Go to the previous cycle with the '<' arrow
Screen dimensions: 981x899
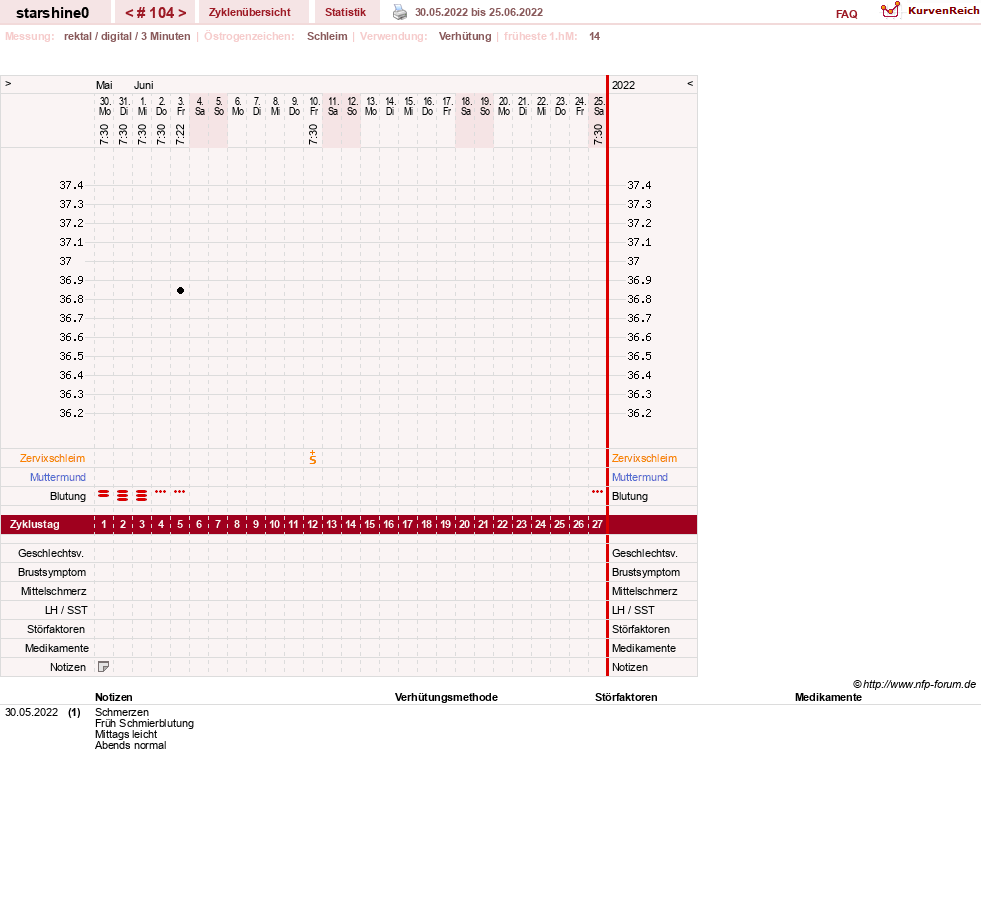click(130, 13)
